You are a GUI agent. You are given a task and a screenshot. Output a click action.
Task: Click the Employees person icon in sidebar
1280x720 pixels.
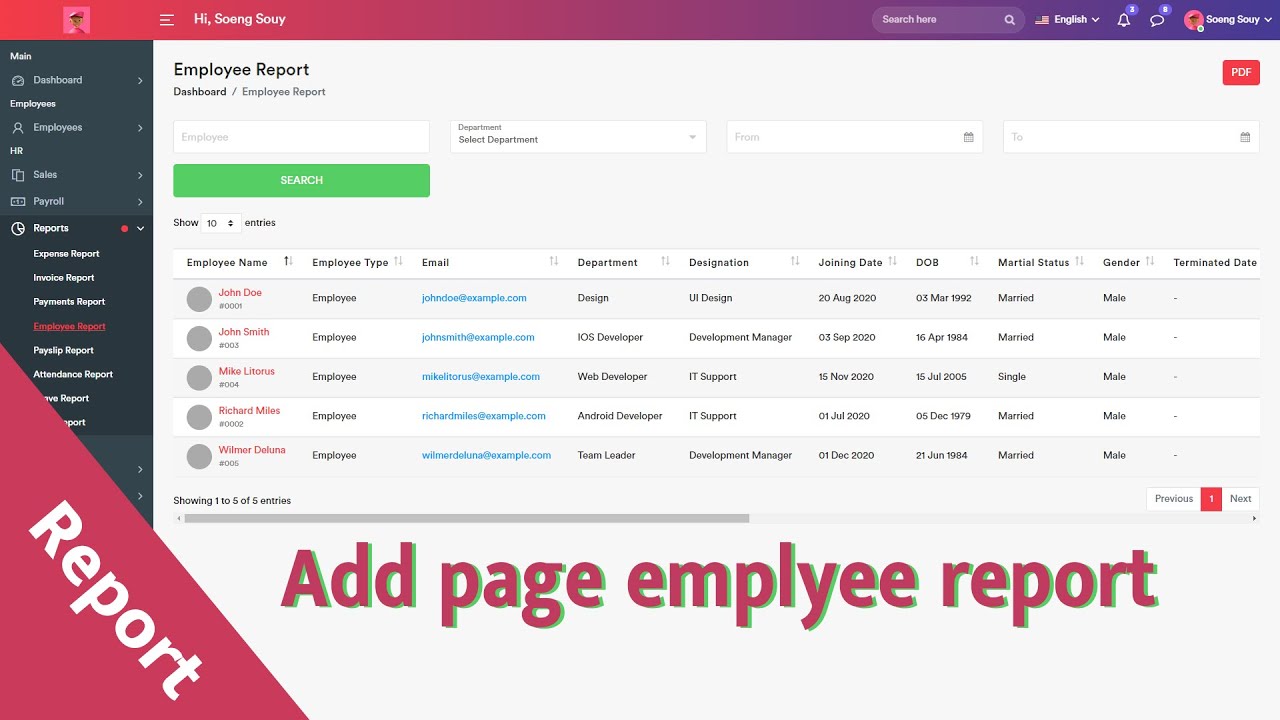coord(18,128)
